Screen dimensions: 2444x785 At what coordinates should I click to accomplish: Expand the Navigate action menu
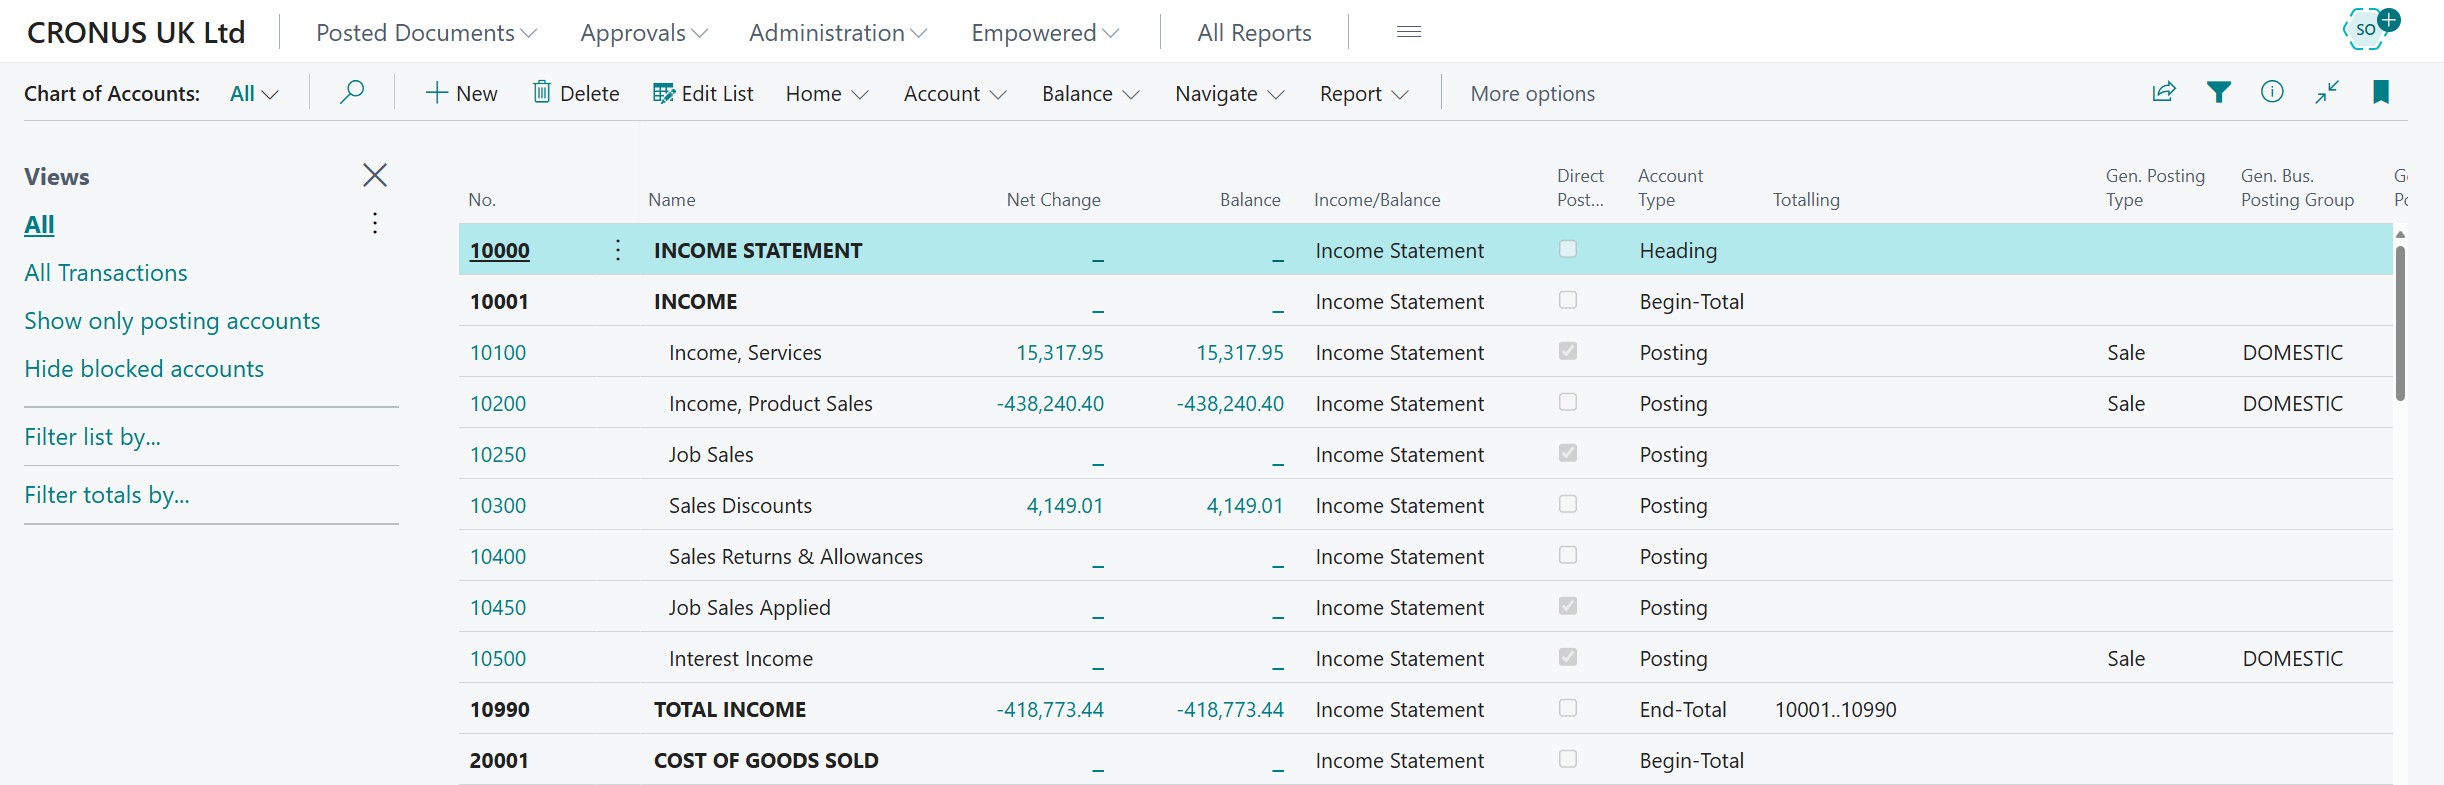(1230, 93)
